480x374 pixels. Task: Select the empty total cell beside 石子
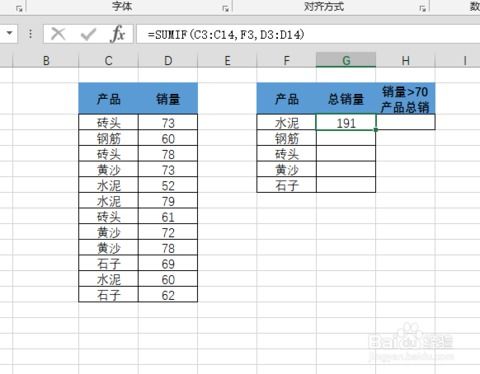(x=346, y=185)
